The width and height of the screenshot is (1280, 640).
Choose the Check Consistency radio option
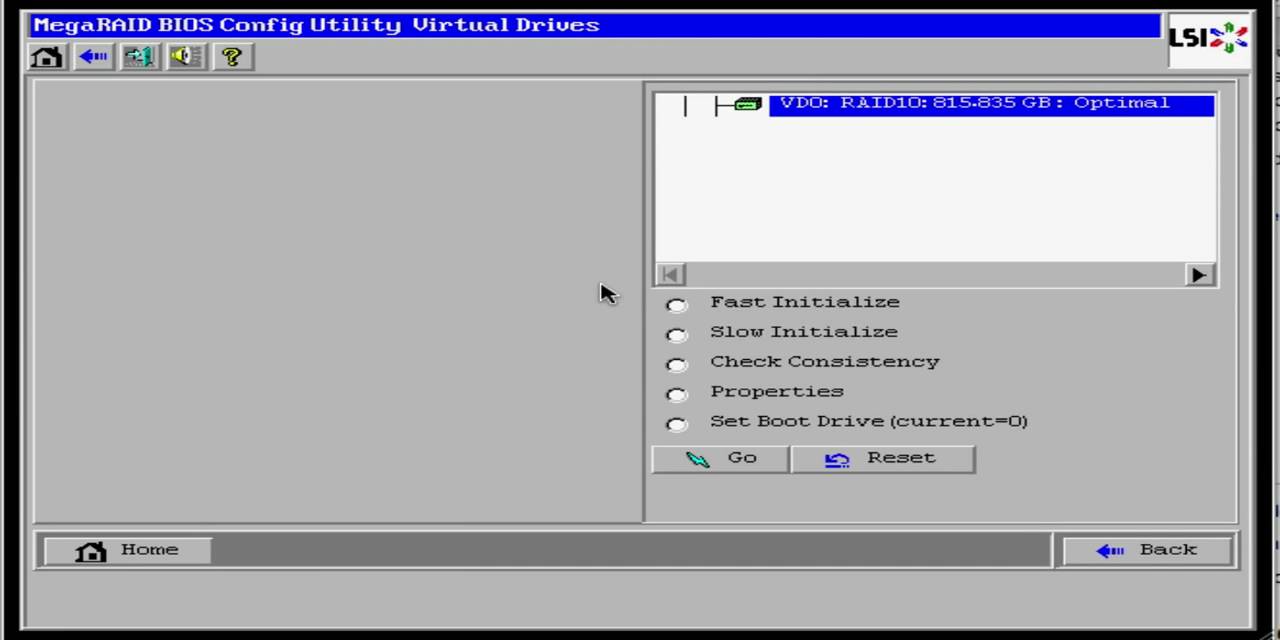[677, 365]
